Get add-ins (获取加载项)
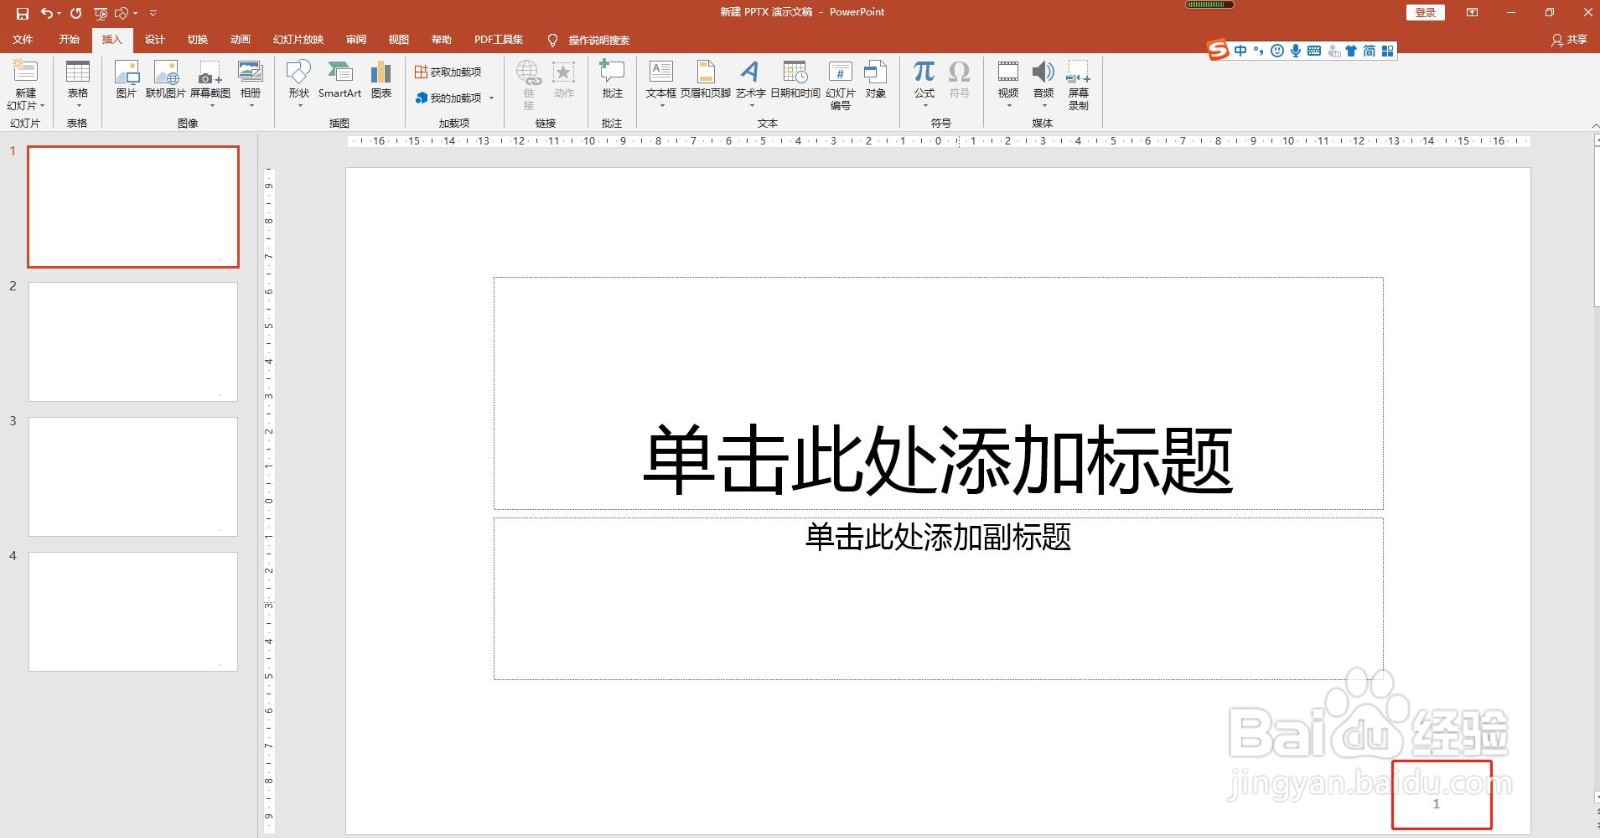Viewport: 1600px width, 838px height. coord(448,72)
